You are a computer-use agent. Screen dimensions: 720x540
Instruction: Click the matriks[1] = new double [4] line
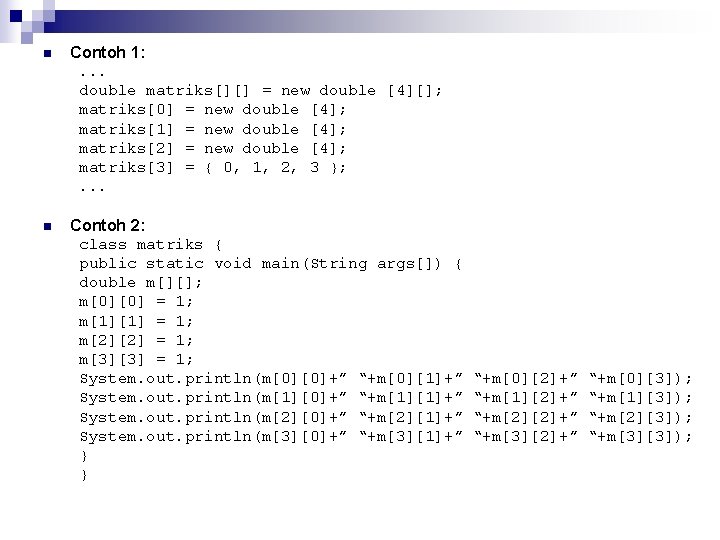212,129
